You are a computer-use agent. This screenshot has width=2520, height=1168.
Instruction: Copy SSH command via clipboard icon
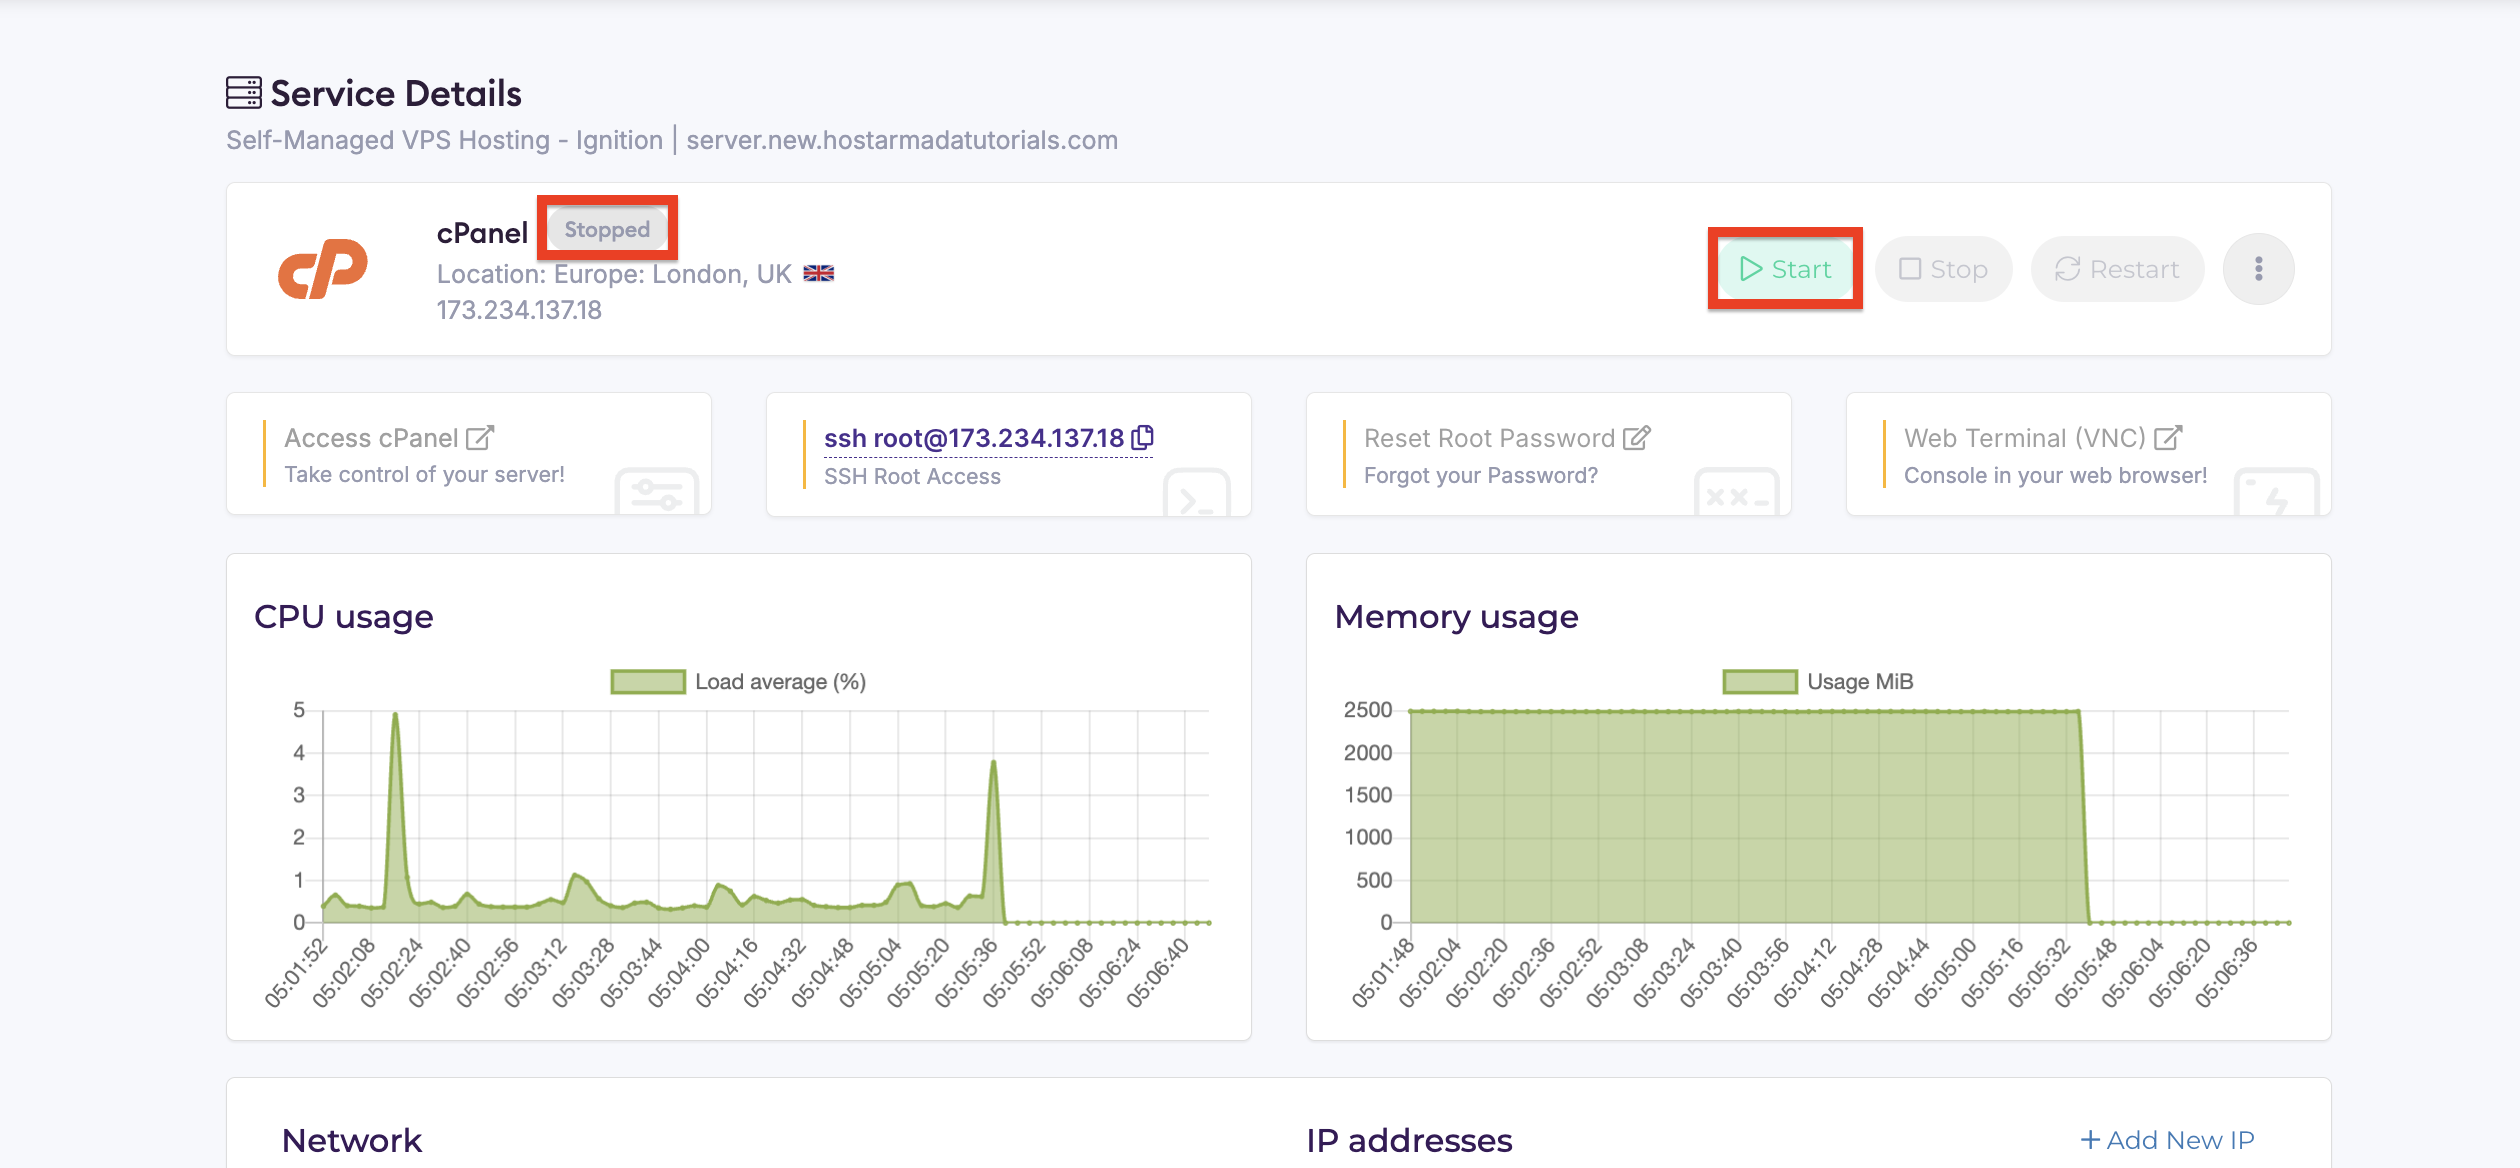pyautogui.click(x=1143, y=437)
